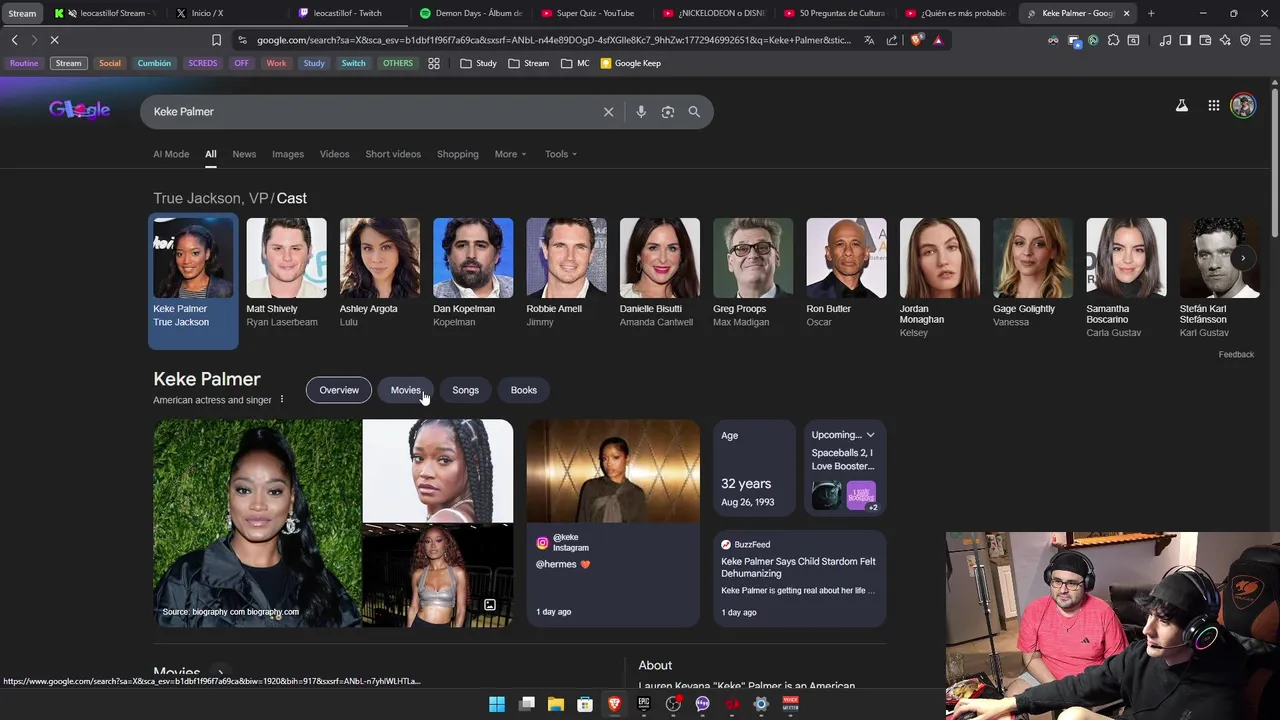This screenshot has height=720, width=1280.
Task: Open Brave Leo AI sparkle icon
Action: pos(1225,40)
